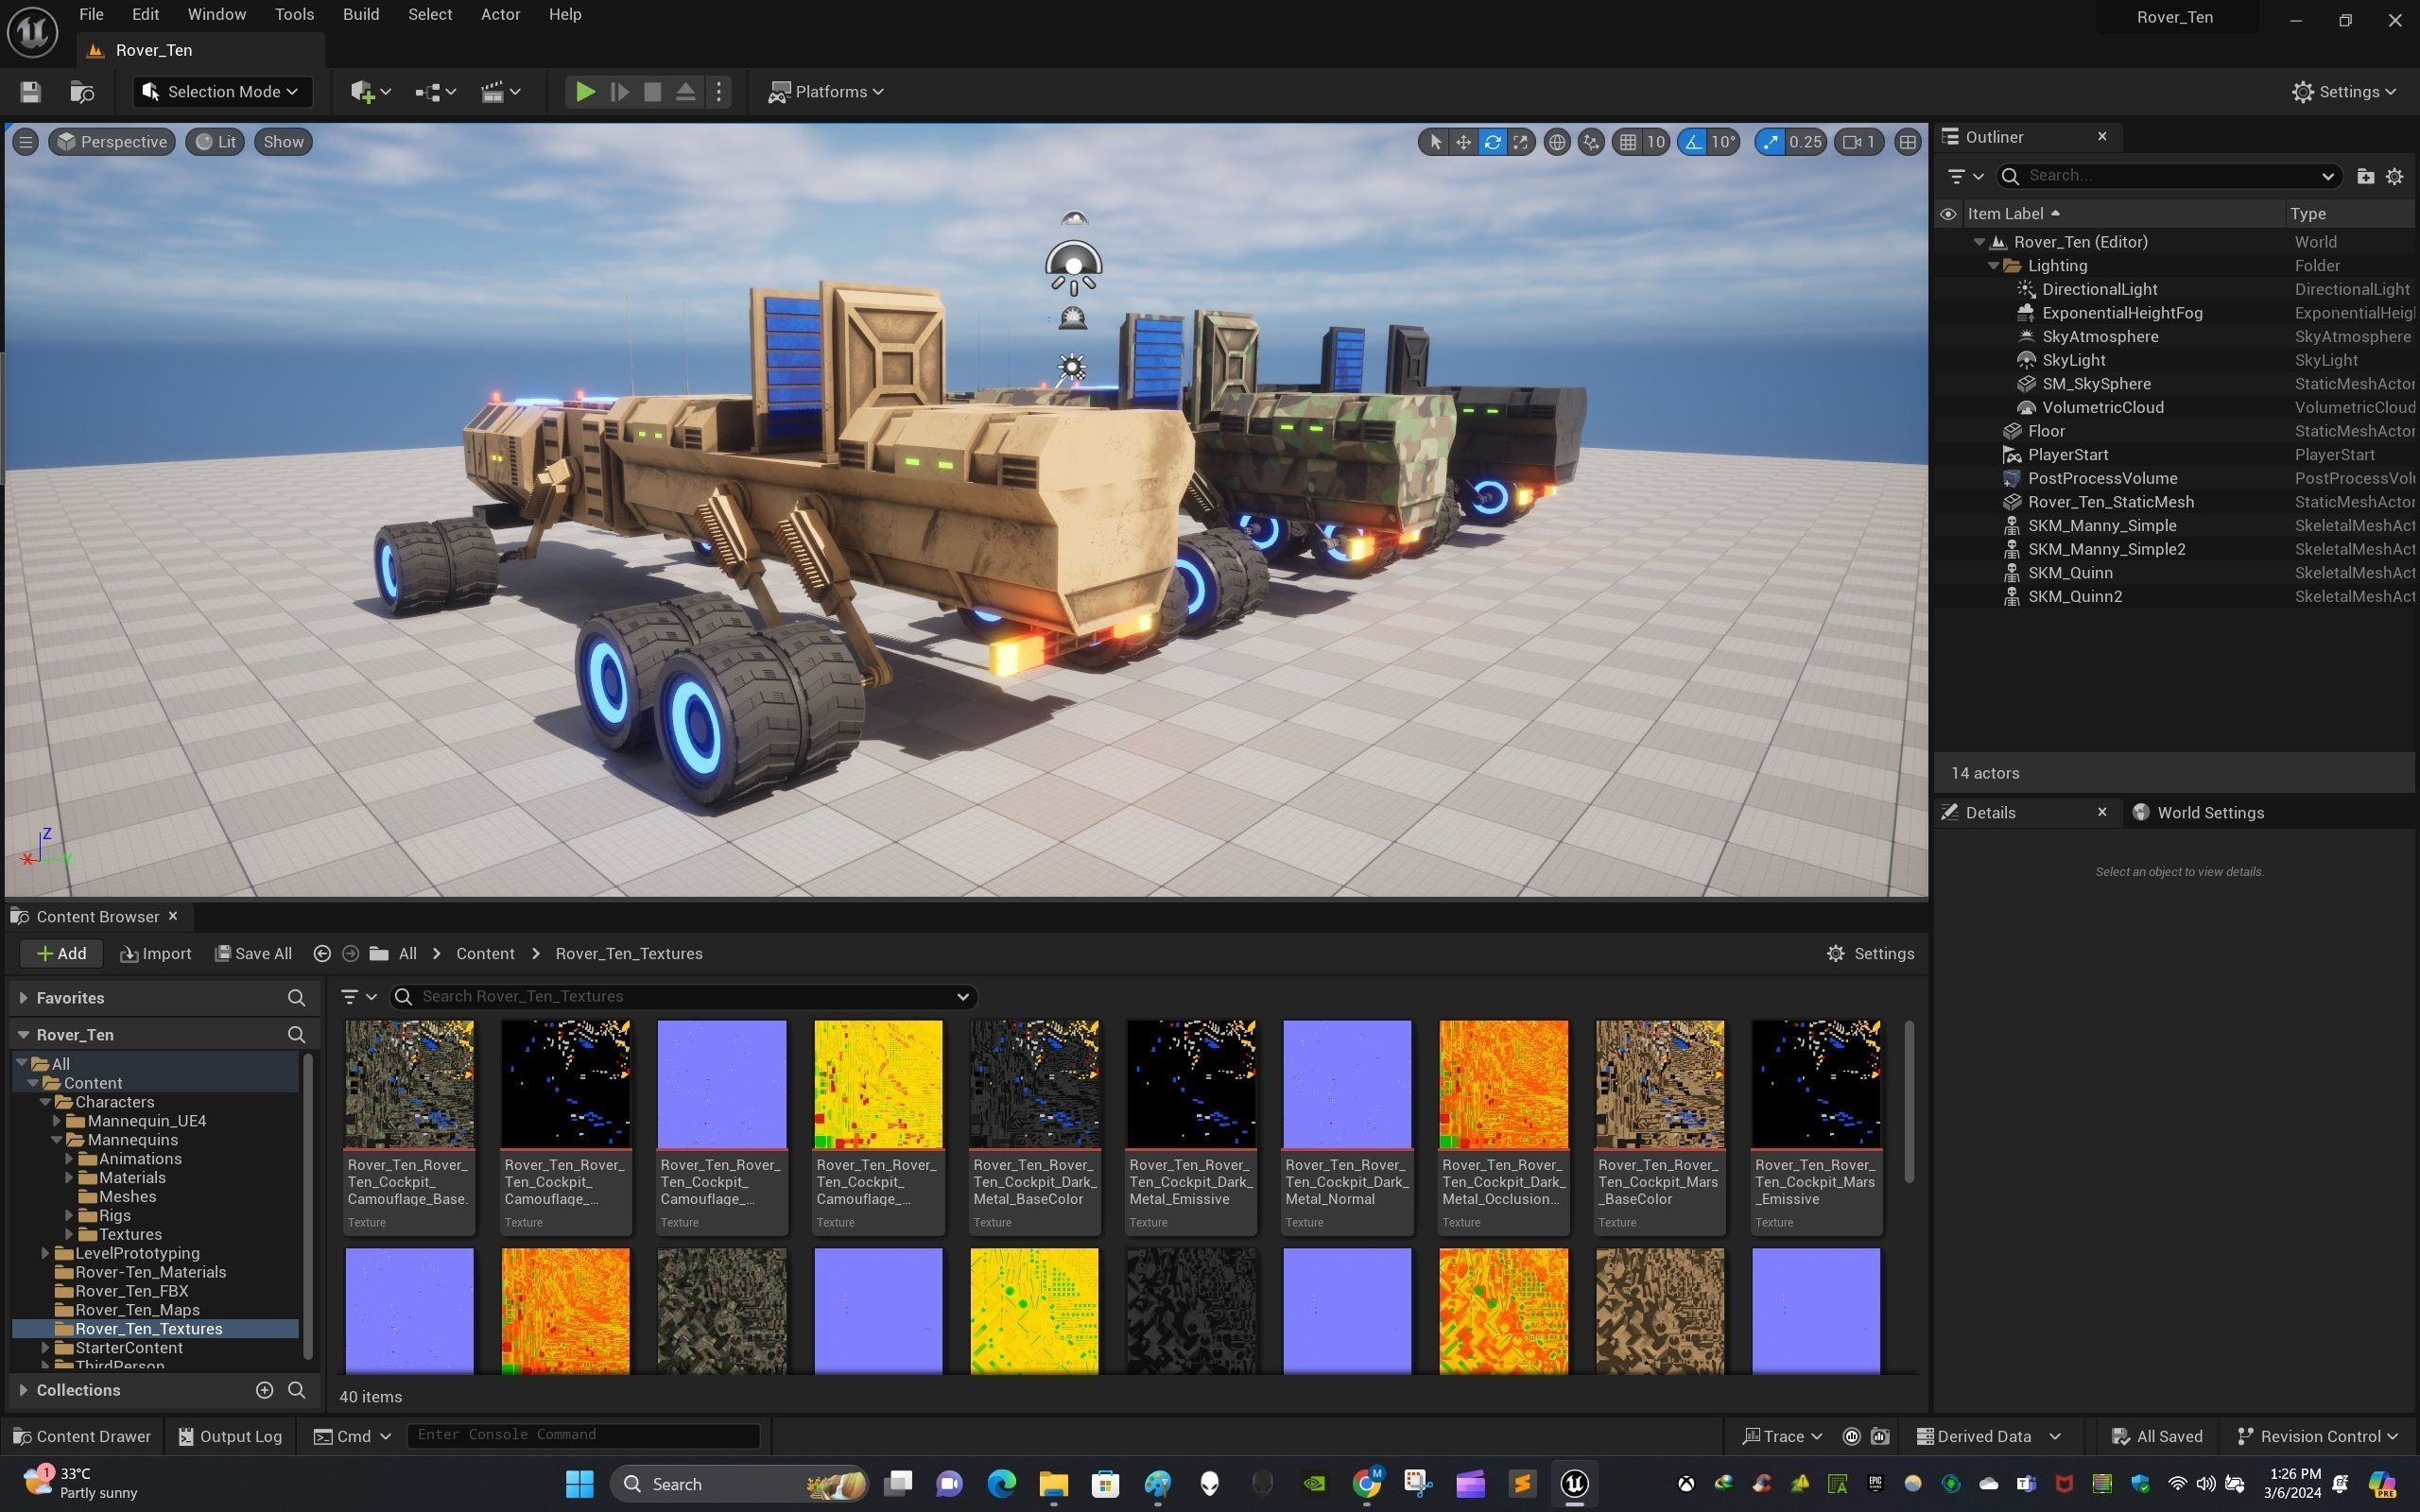Click the Stop simulation button

coord(652,92)
